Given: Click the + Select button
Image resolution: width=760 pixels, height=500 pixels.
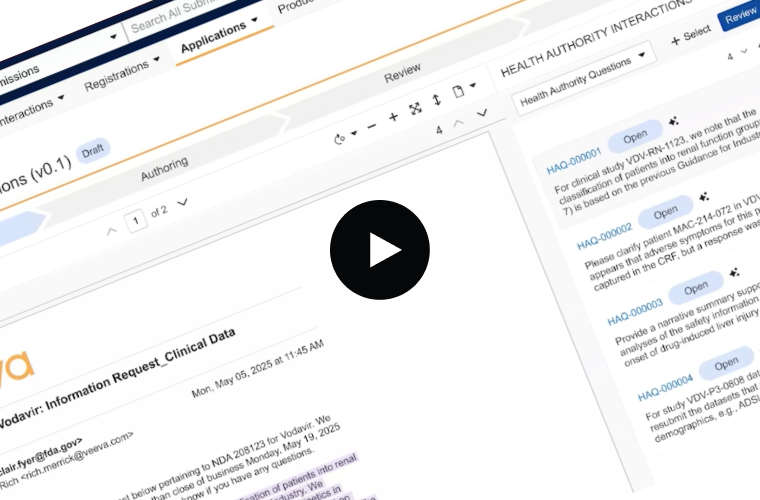Looking at the screenshot, I should (x=690, y=35).
